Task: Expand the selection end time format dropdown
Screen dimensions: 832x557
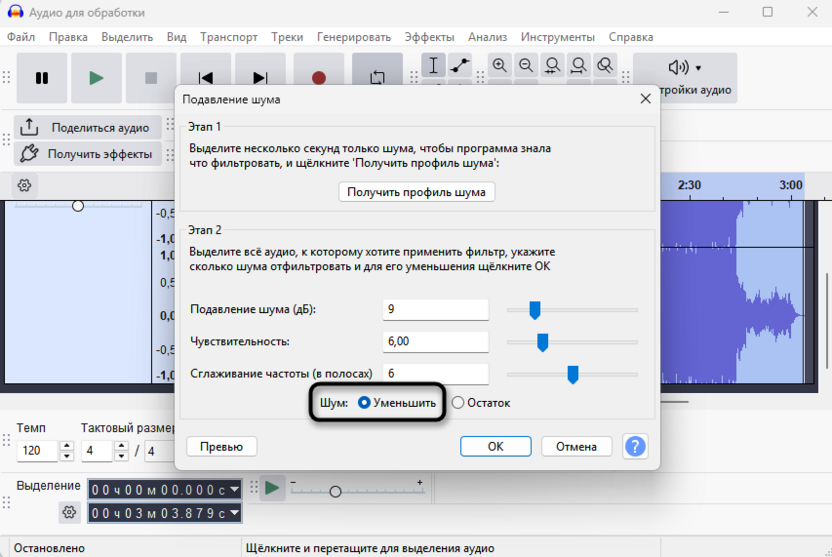Action: (x=234, y=513)
